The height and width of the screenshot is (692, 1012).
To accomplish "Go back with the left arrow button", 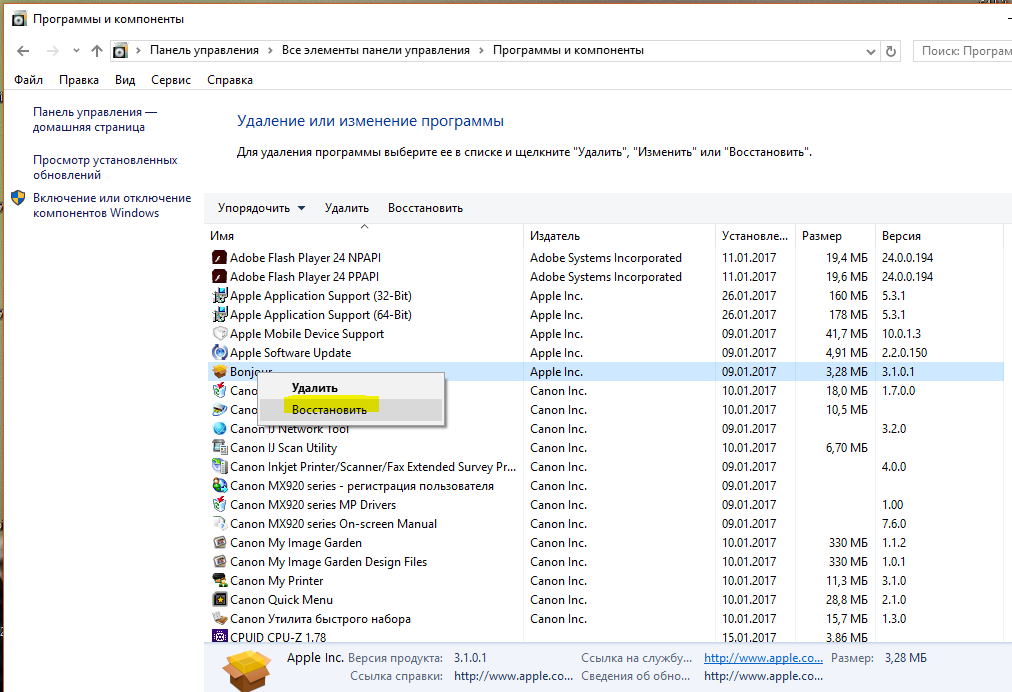I will click(x=23, y=50).
